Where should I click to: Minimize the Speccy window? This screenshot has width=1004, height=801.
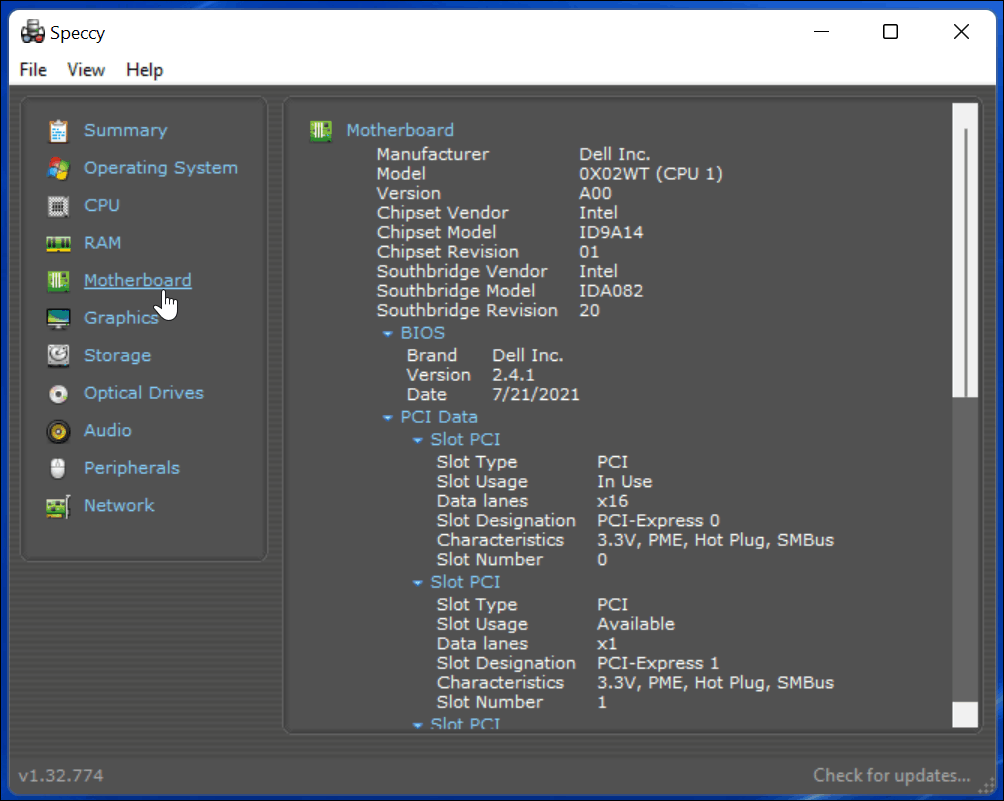tap(822, 31)
